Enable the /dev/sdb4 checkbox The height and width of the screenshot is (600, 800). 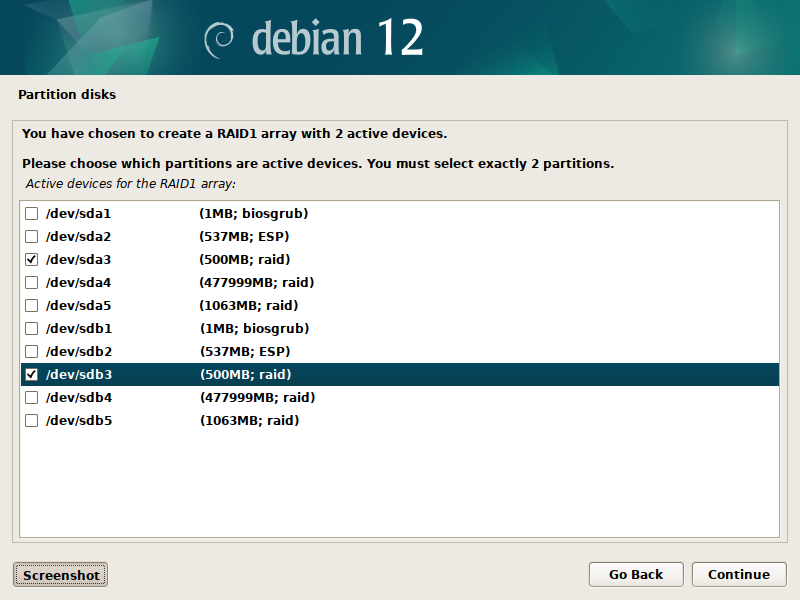[31, 398]
